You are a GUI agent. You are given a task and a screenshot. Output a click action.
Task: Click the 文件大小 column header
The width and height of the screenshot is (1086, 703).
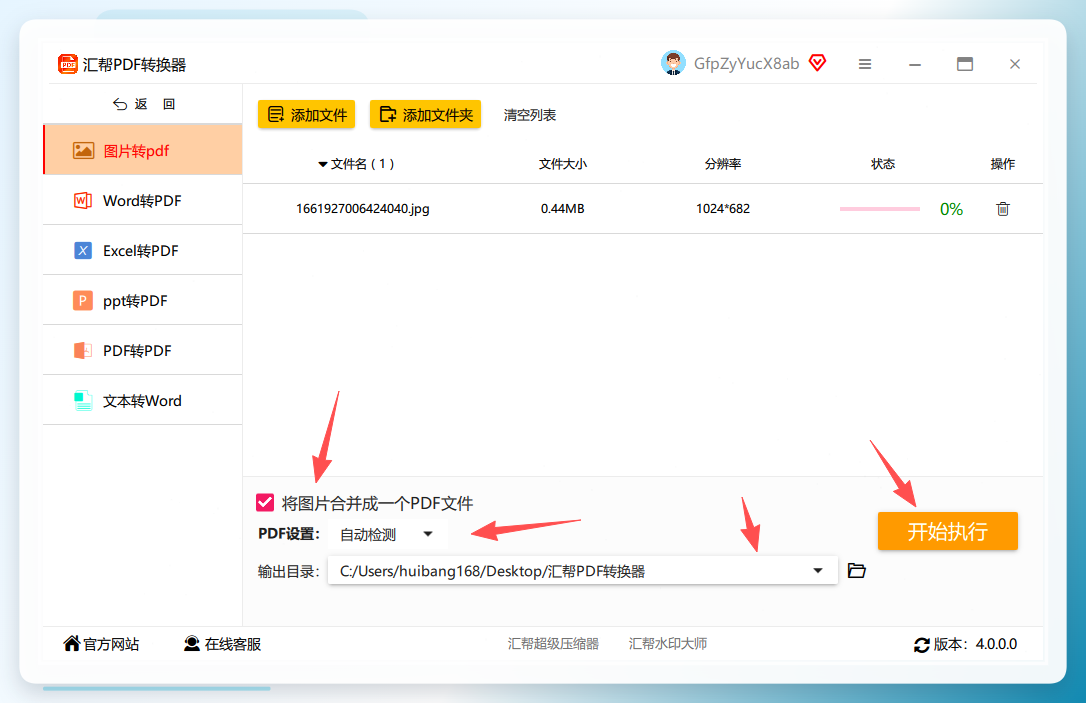pos(562,164)
